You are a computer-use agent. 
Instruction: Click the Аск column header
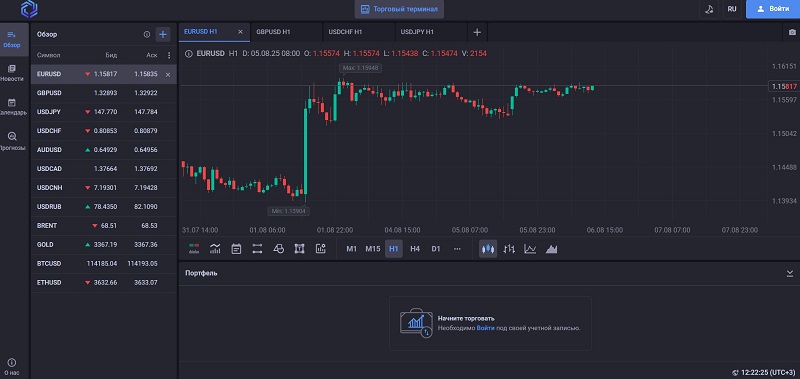pyautogui.click(x=152, y=55)
